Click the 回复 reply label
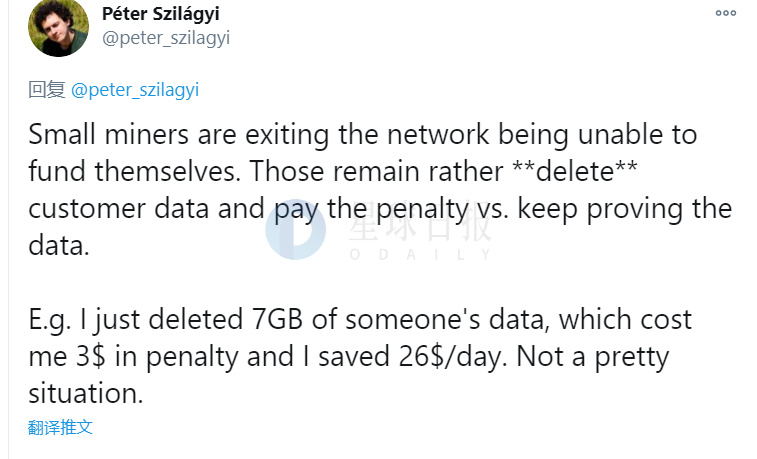 tap(46, 90)
